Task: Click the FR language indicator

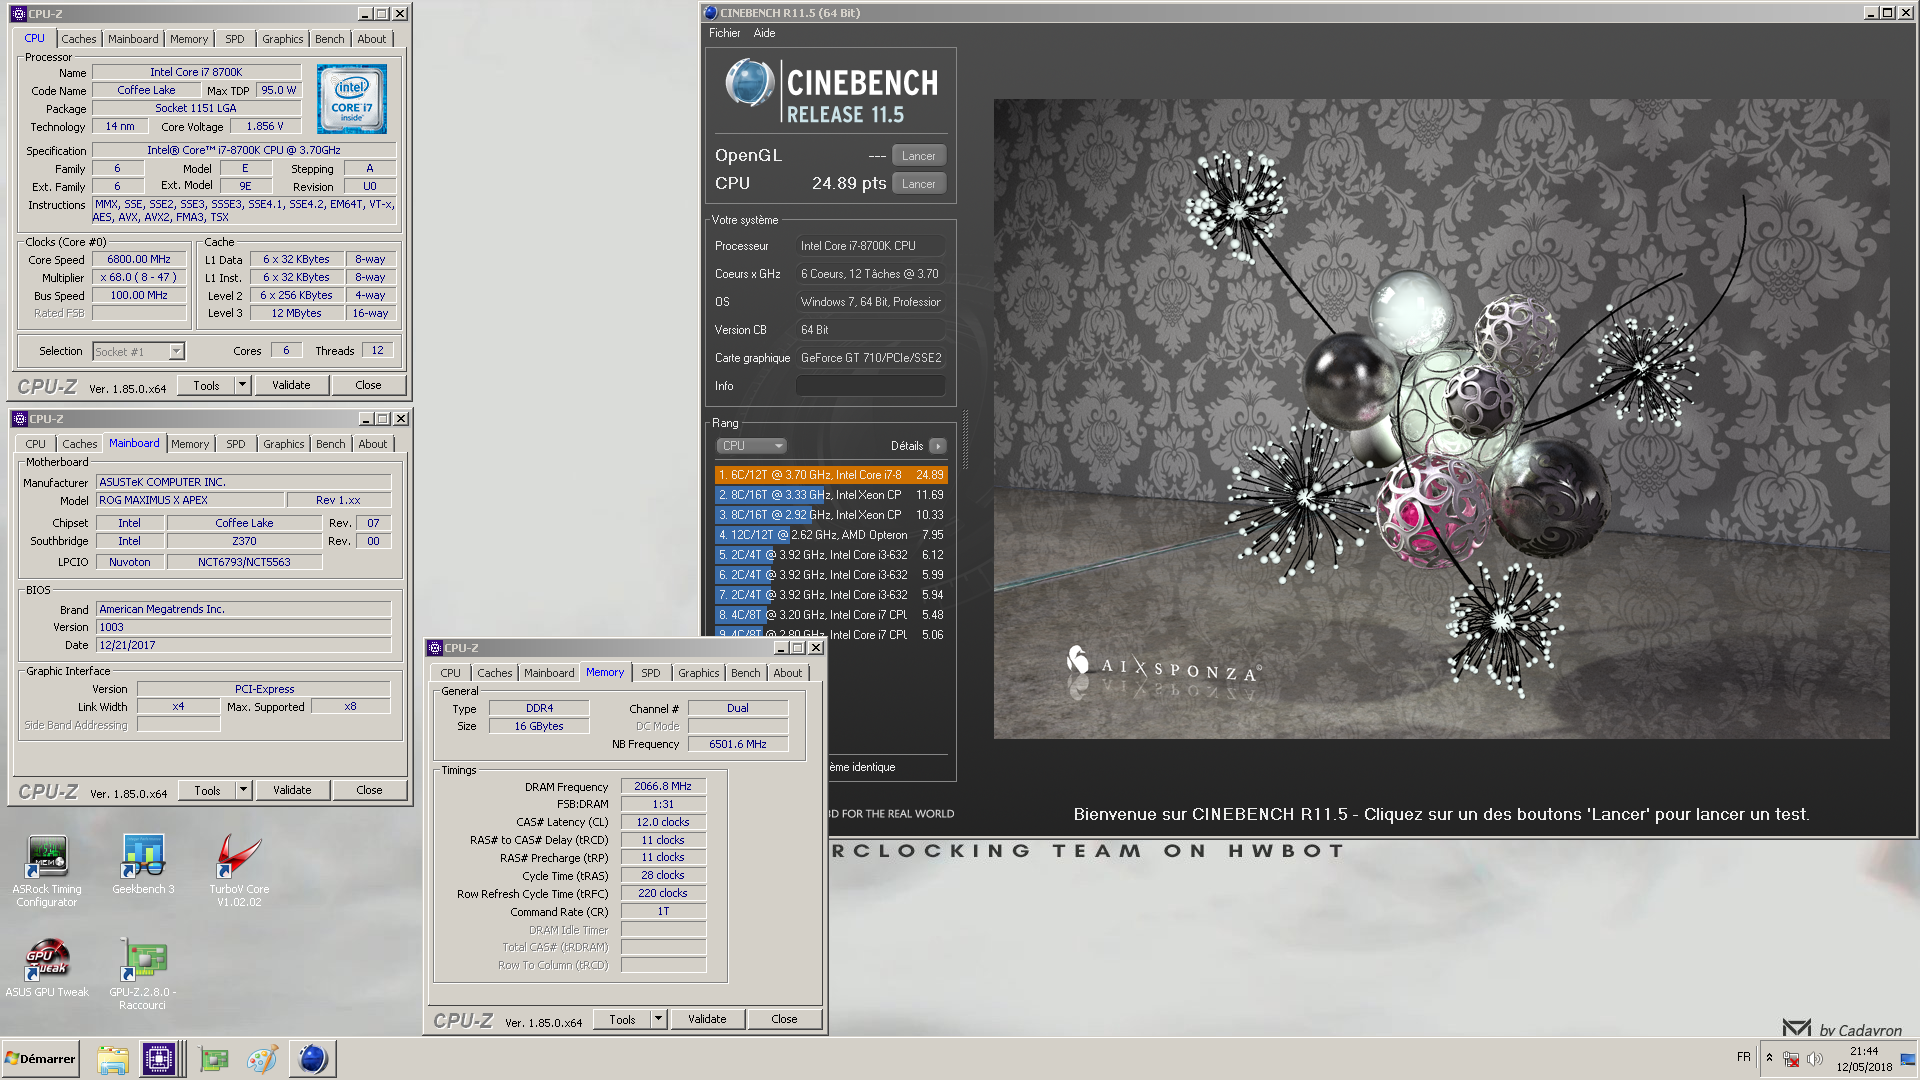Action: tap(1744, 1058)
